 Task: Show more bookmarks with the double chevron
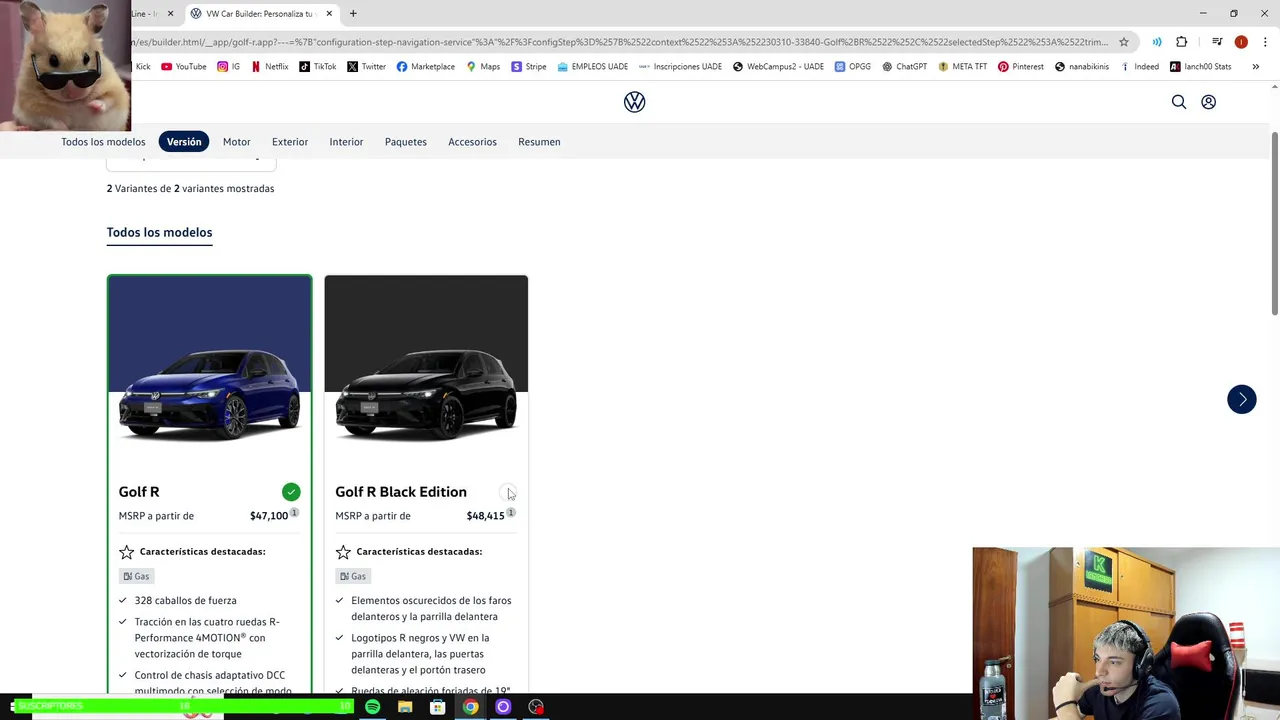1255,67
